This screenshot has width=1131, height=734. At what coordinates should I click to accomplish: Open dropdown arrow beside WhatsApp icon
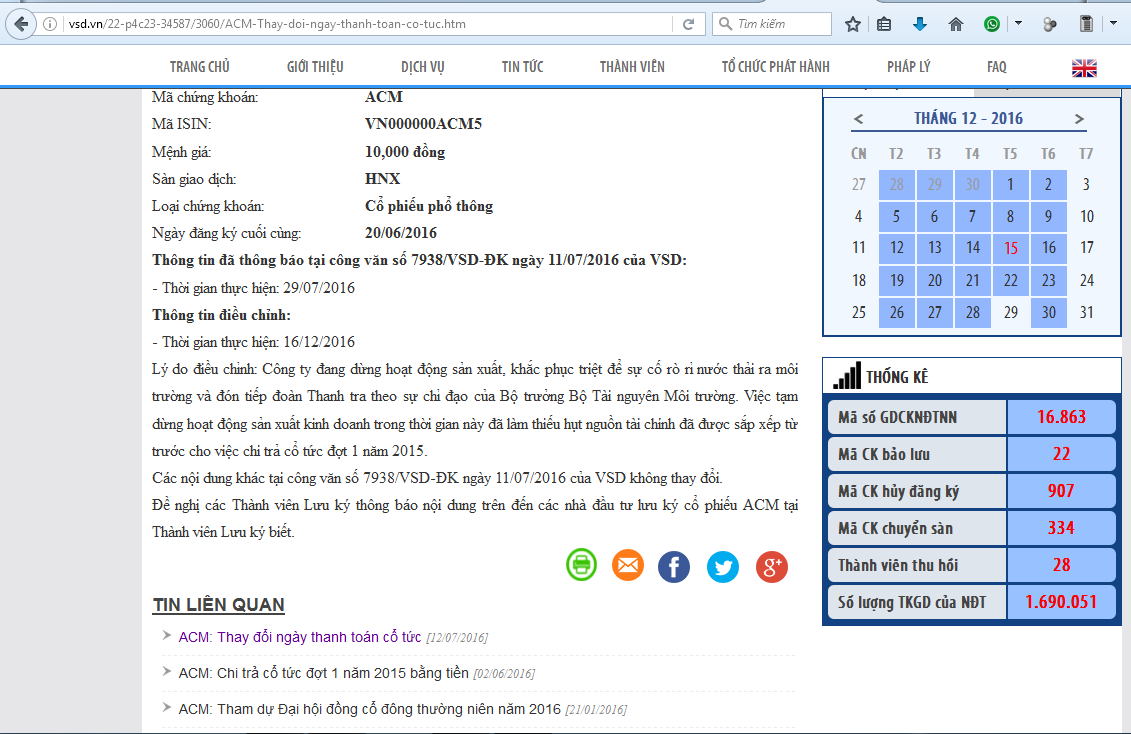(x=1018, y=23)
